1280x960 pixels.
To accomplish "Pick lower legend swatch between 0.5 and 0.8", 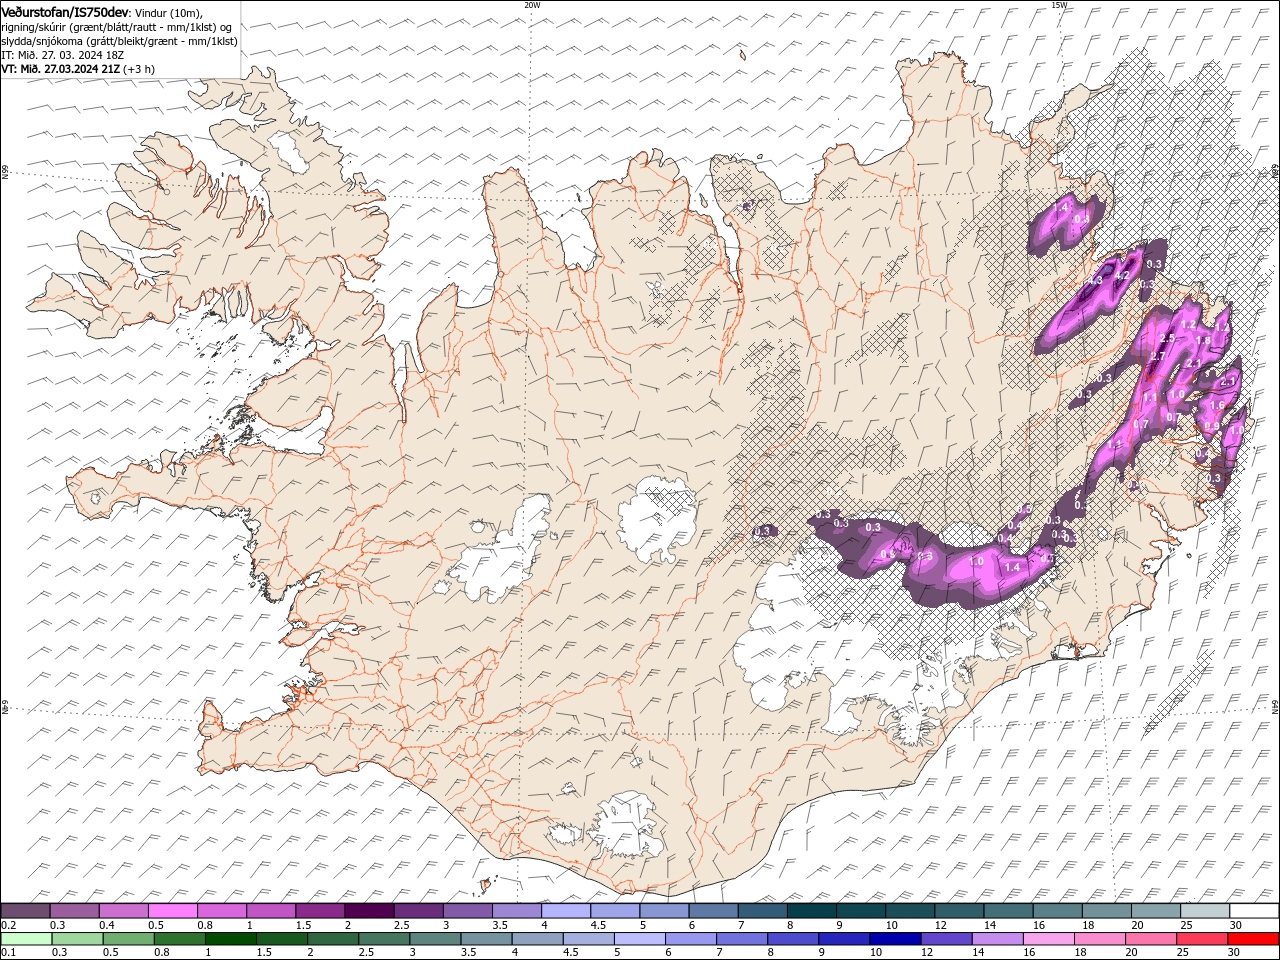I will coord(129,939).
